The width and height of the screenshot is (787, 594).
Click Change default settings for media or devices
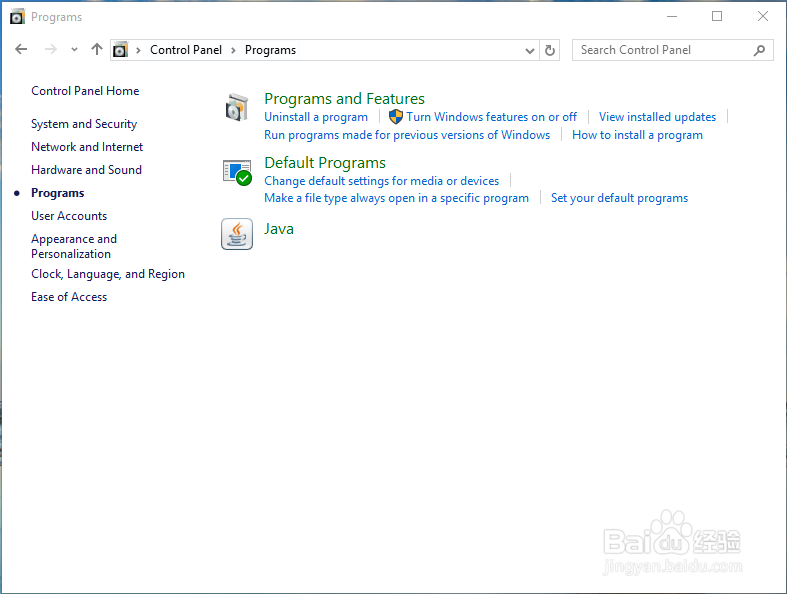[x=381, y=181]
